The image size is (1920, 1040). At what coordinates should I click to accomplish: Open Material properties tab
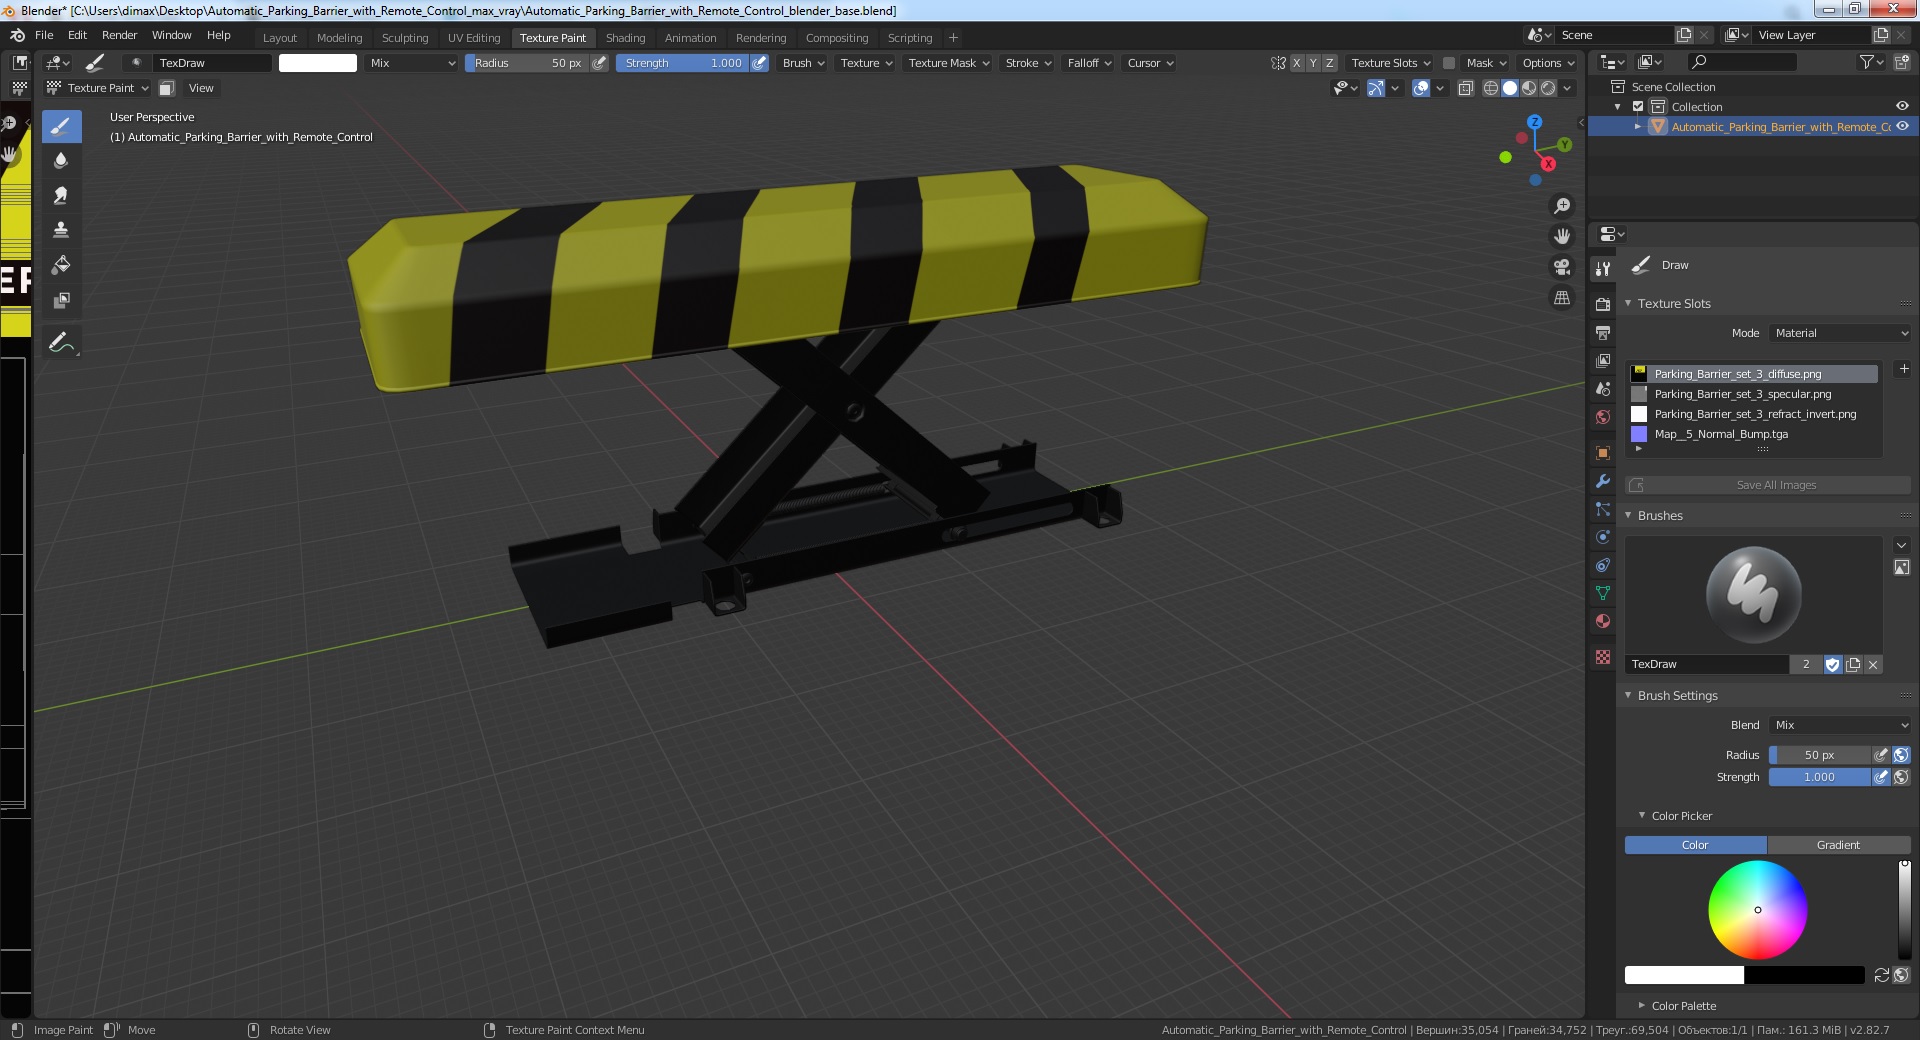(x=1603, y=621)
